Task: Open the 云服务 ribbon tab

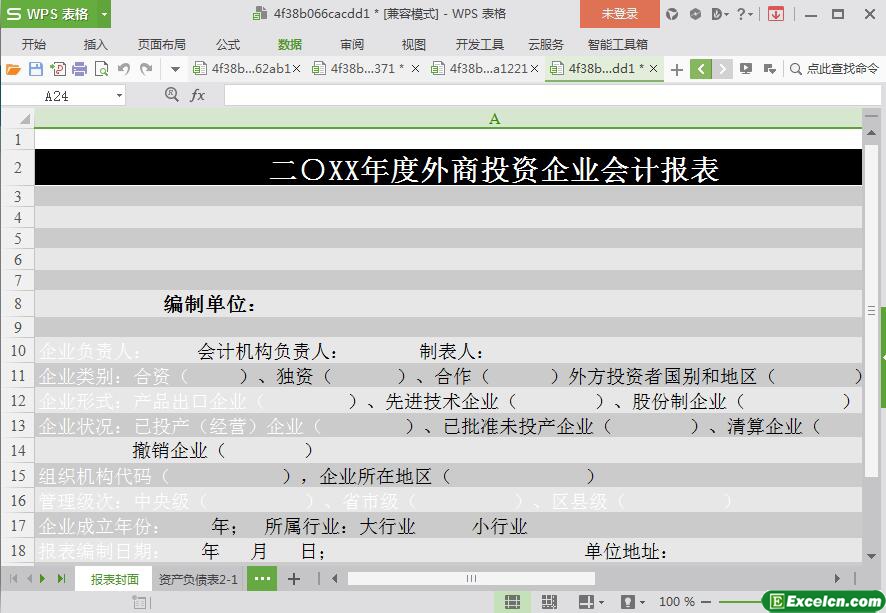Action: coord(546,45)
